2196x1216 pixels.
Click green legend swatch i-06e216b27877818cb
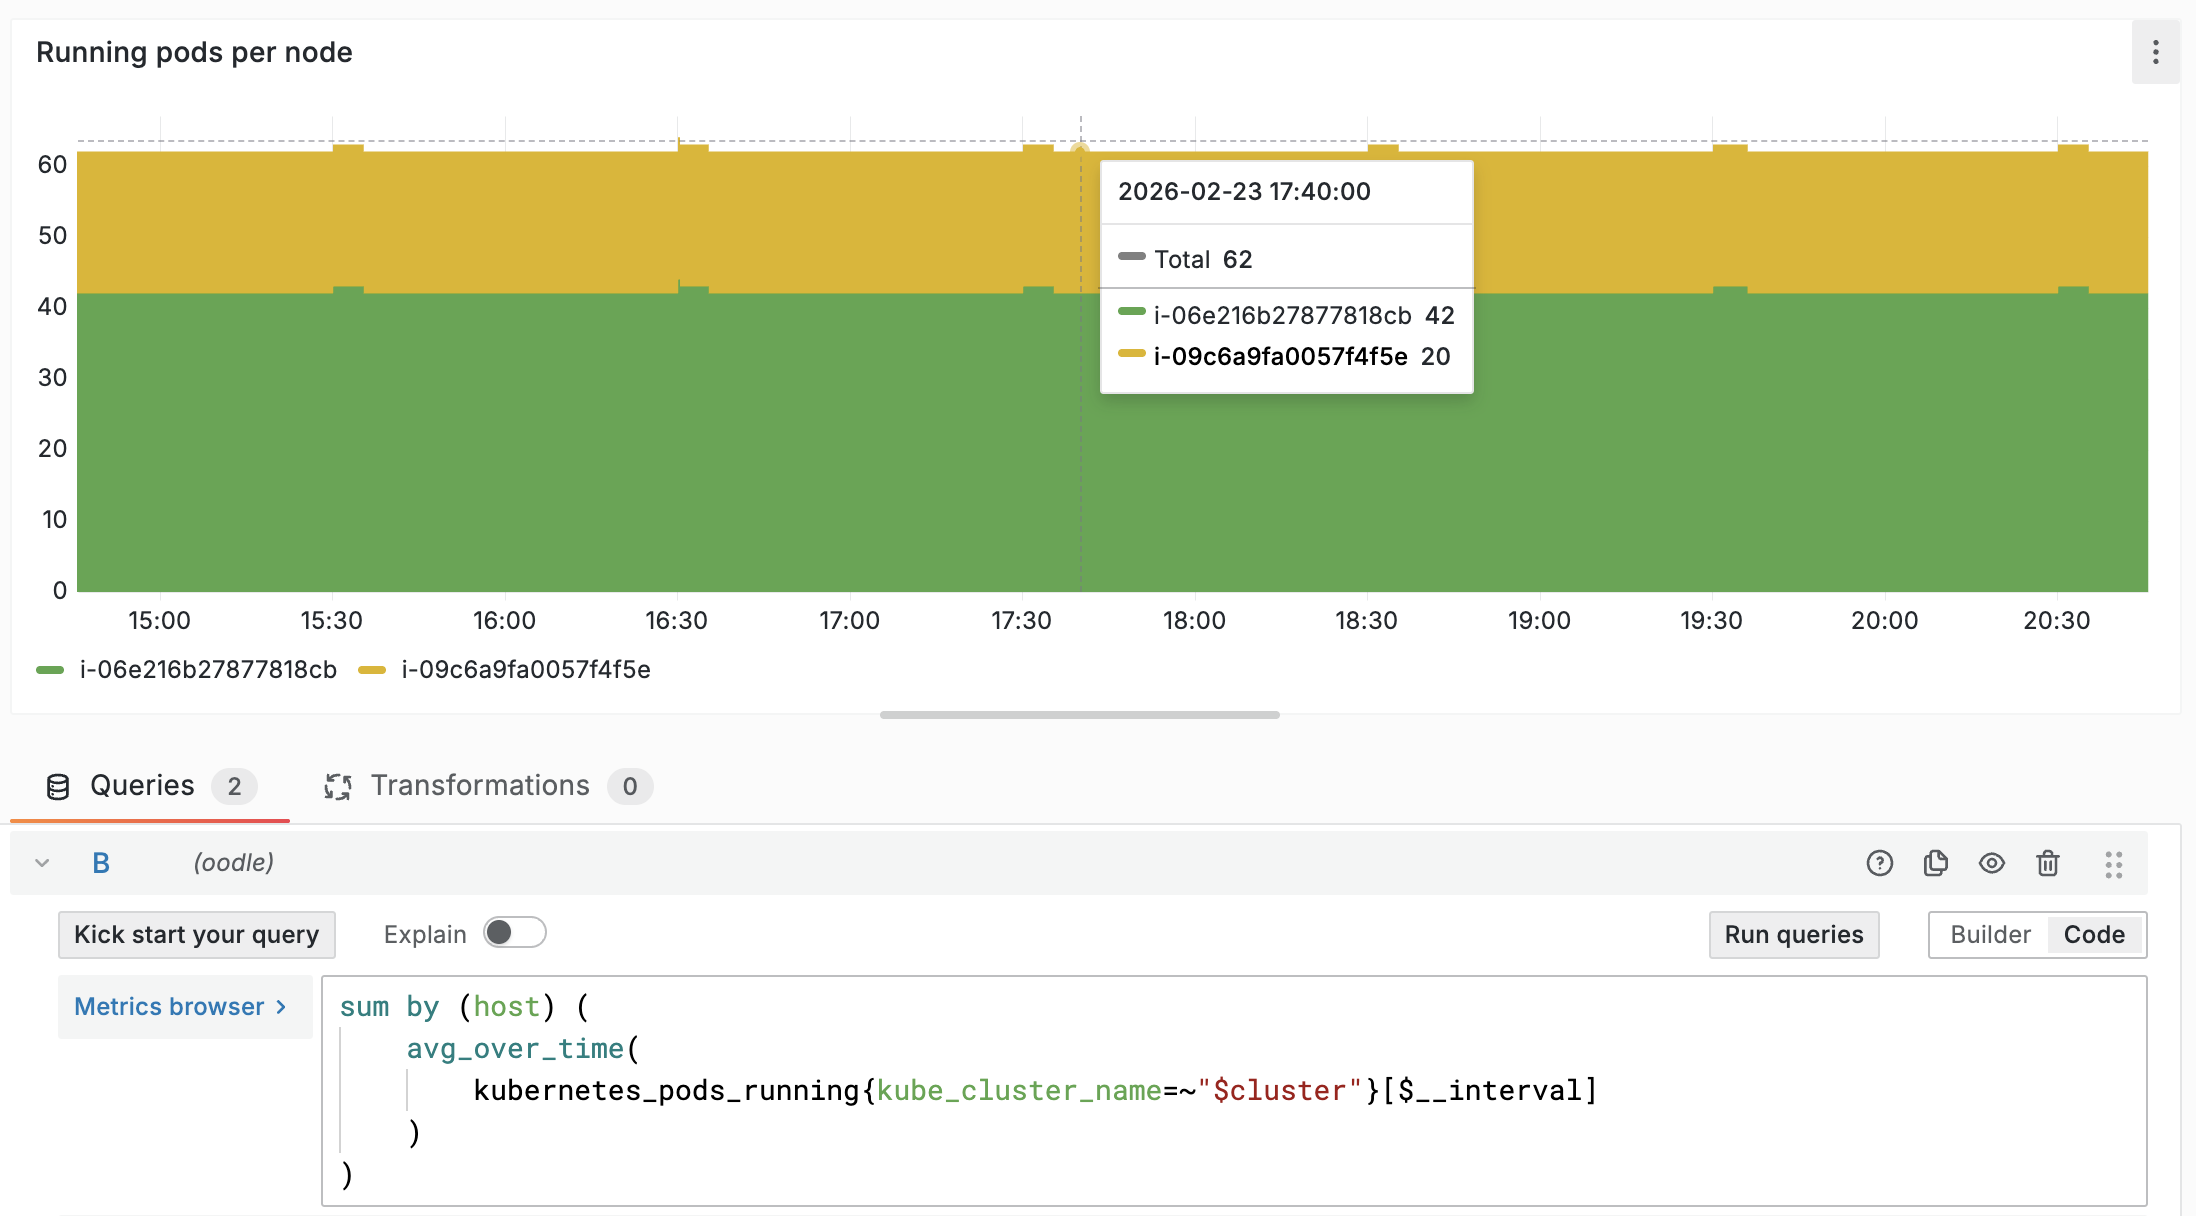click(50, 670)
